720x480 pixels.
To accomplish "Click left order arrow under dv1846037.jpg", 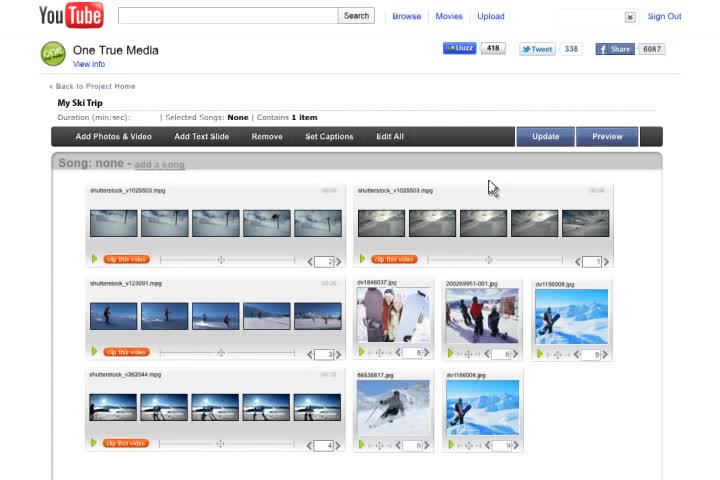I will 398,353.
